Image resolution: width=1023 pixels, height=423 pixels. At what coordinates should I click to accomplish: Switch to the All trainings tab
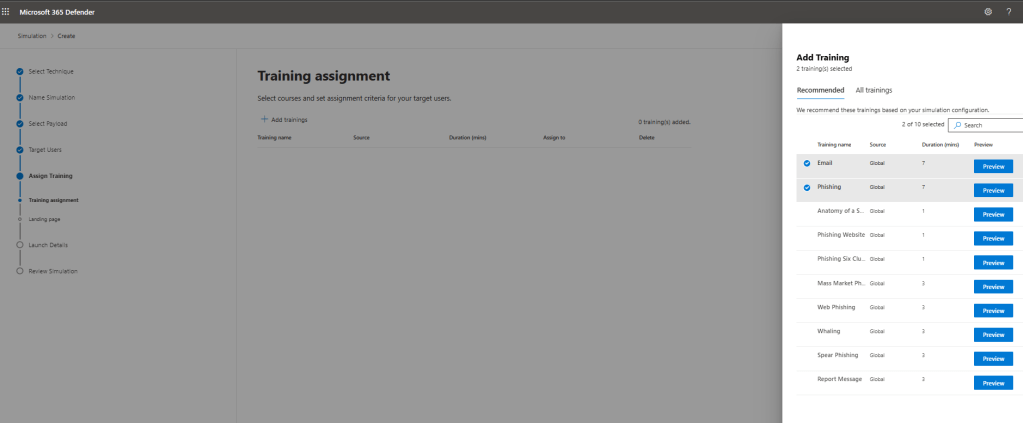click(873, 90)
